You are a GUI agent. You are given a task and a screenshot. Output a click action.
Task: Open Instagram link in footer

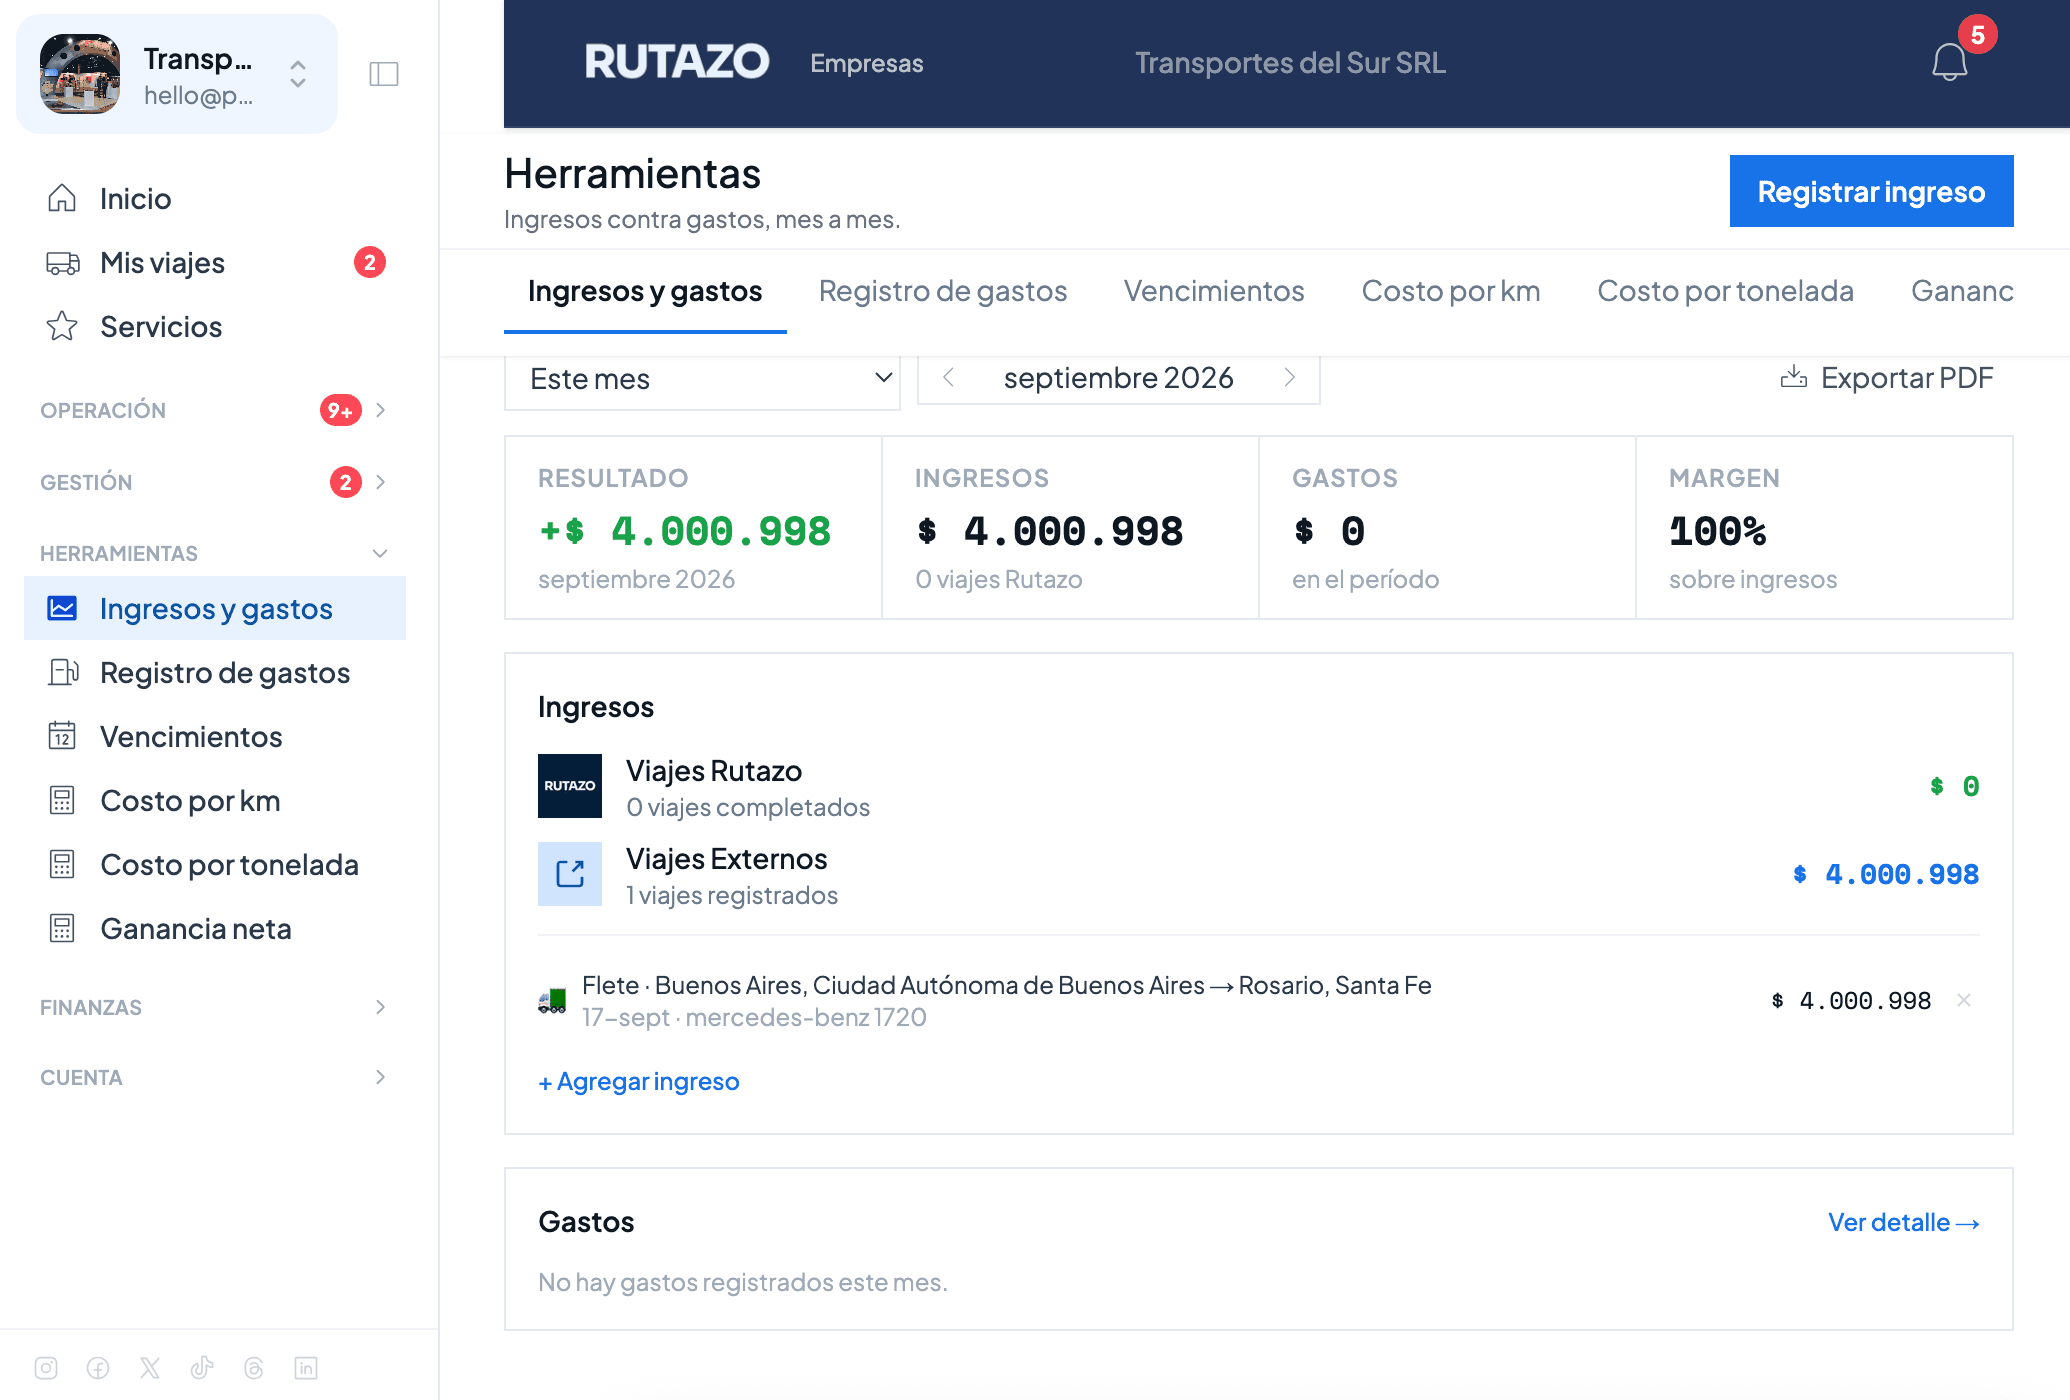click(x=46, y=1368)
